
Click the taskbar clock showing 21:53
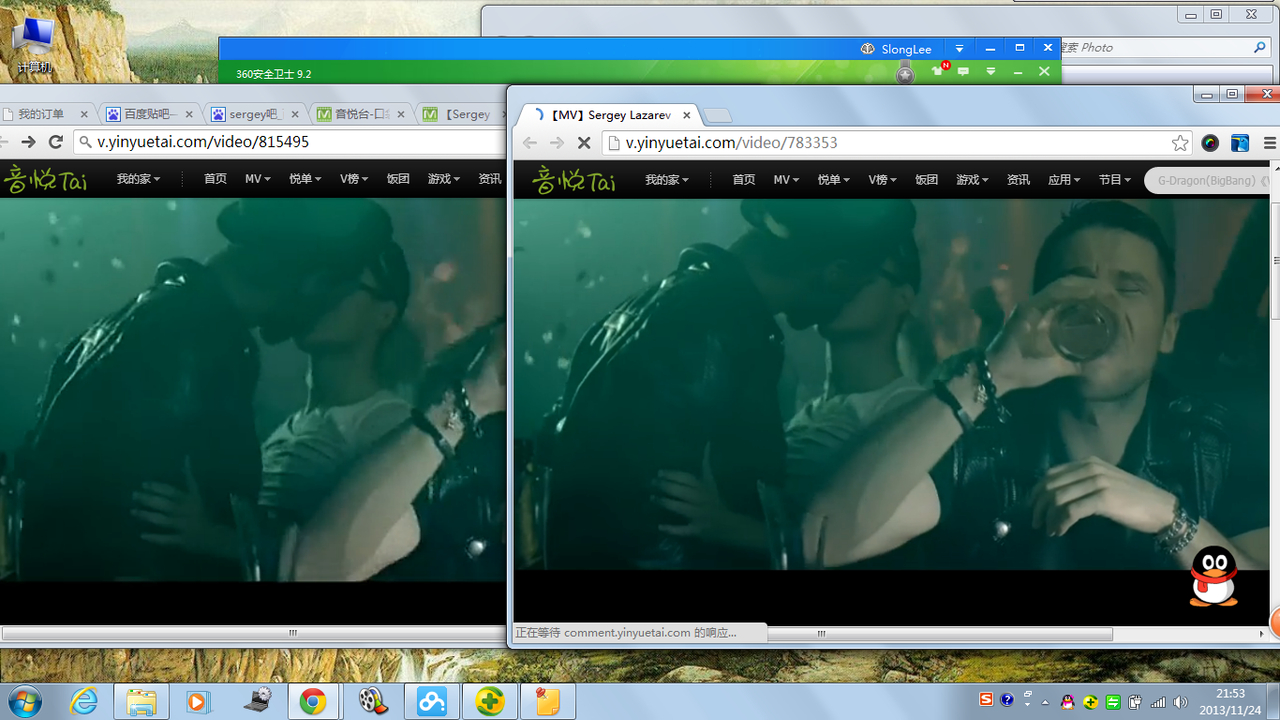[x=1231, y=702]
